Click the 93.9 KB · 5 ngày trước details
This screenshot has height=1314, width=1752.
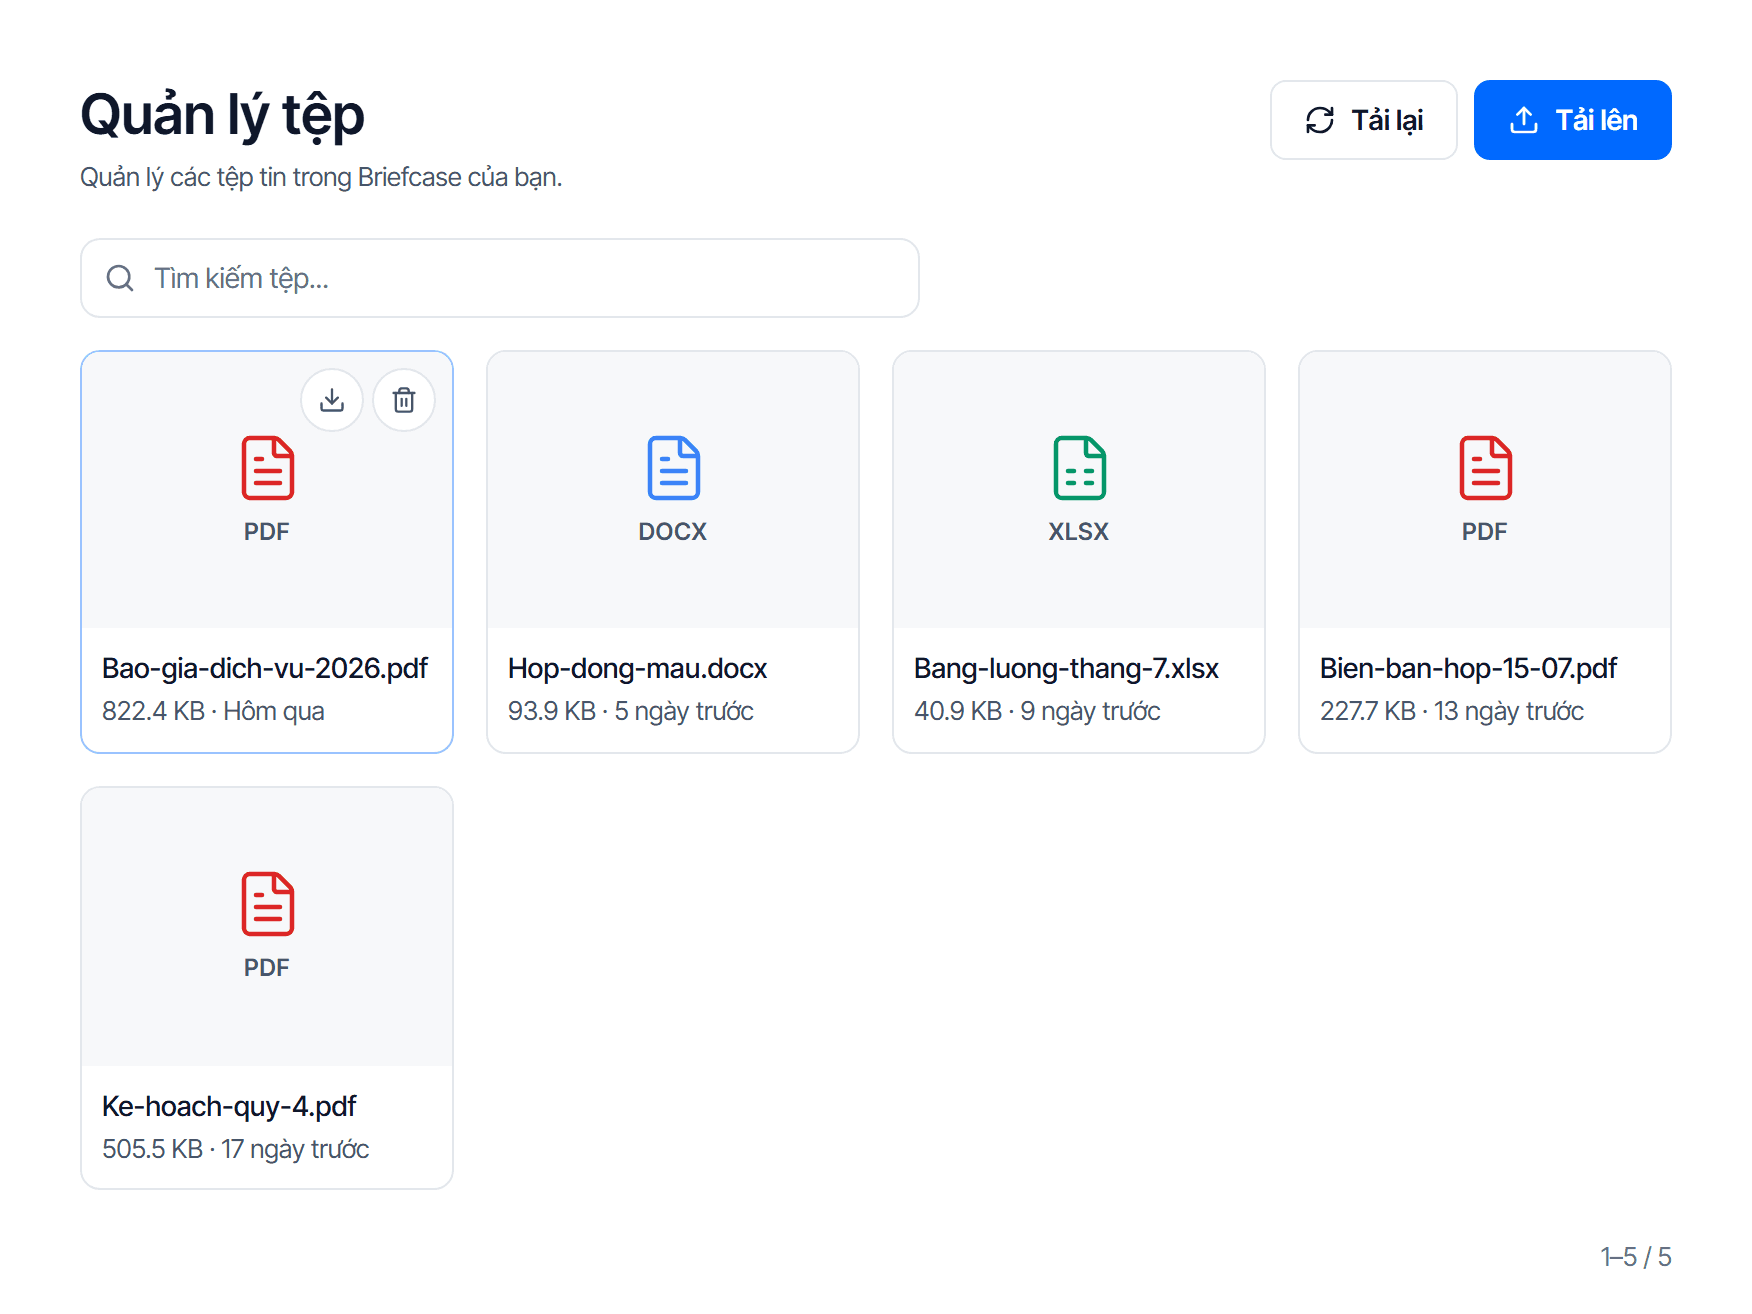[x=630, y=711]
